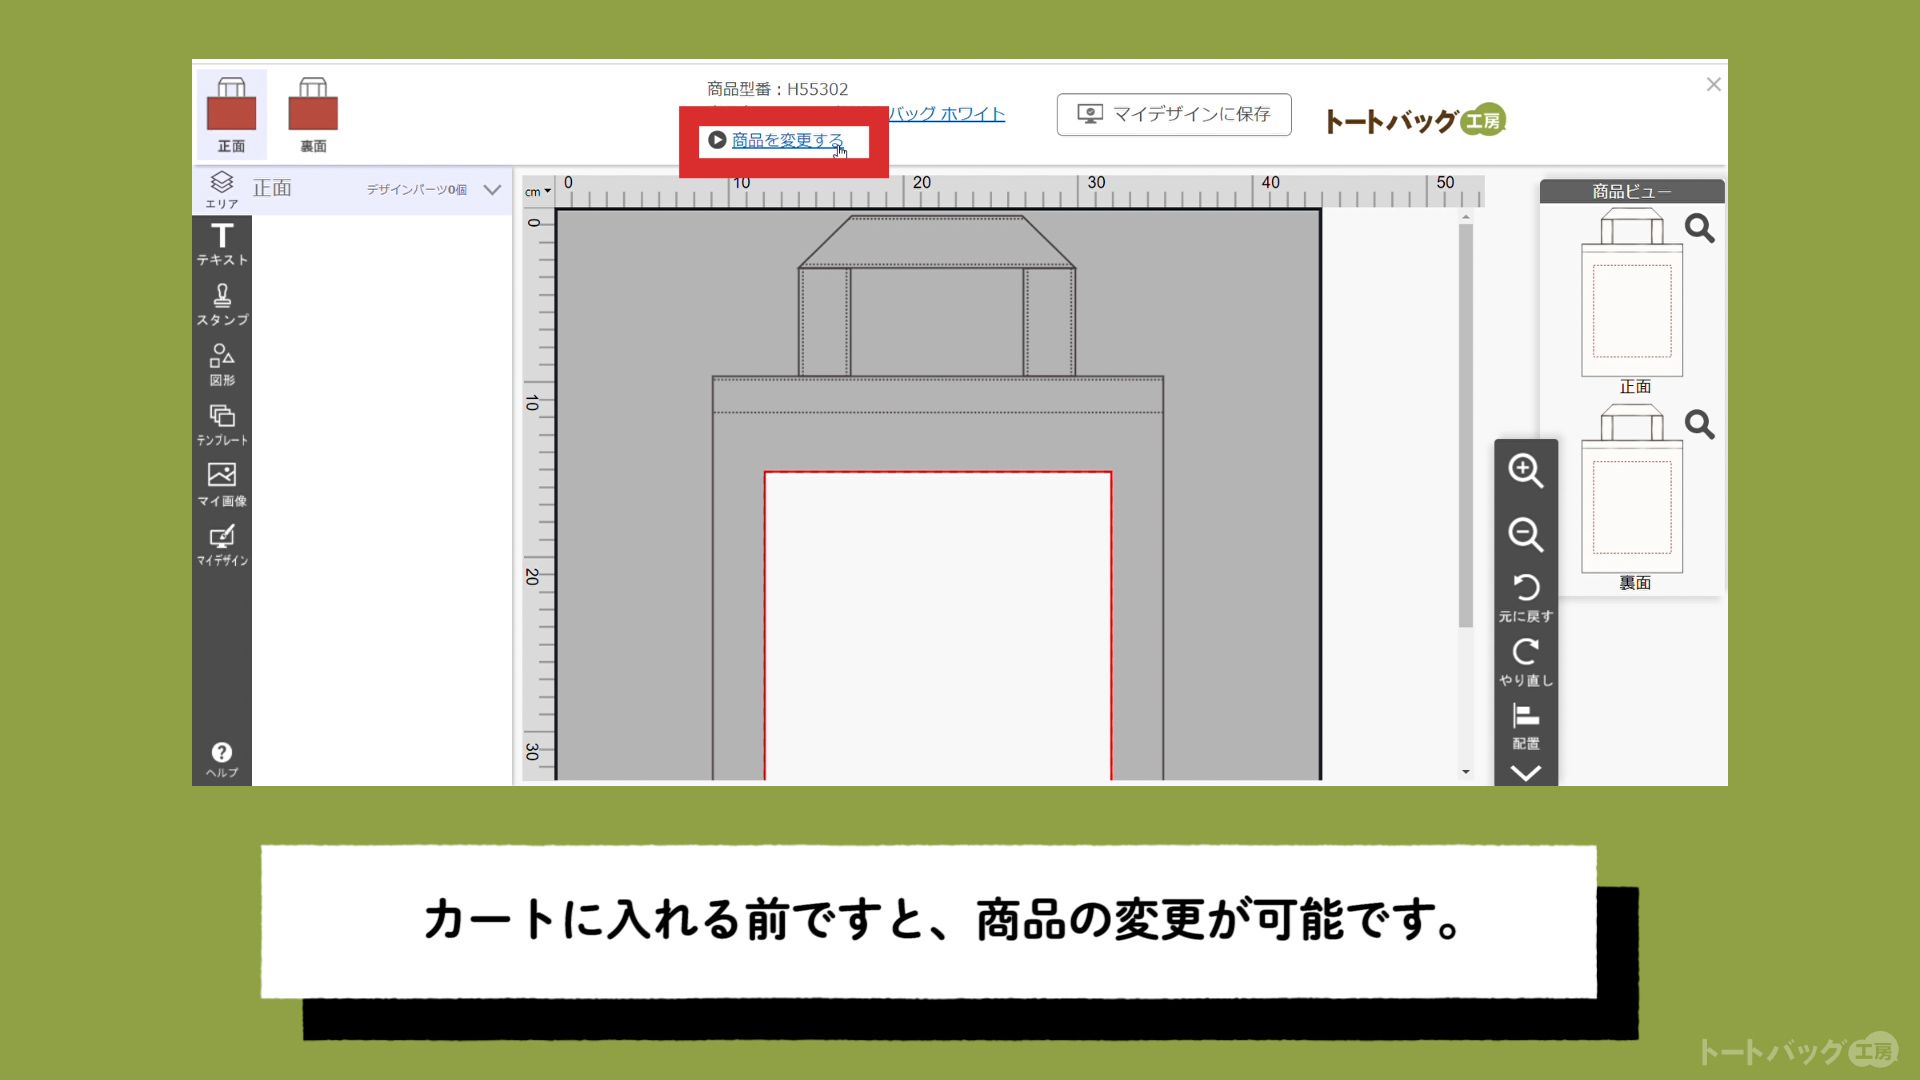Image resolution: width=1920 pixels, height=1080 pixels.
Task: Magnify the 正面 product view
Action: pyautogui.click(x=1700, y=229)
